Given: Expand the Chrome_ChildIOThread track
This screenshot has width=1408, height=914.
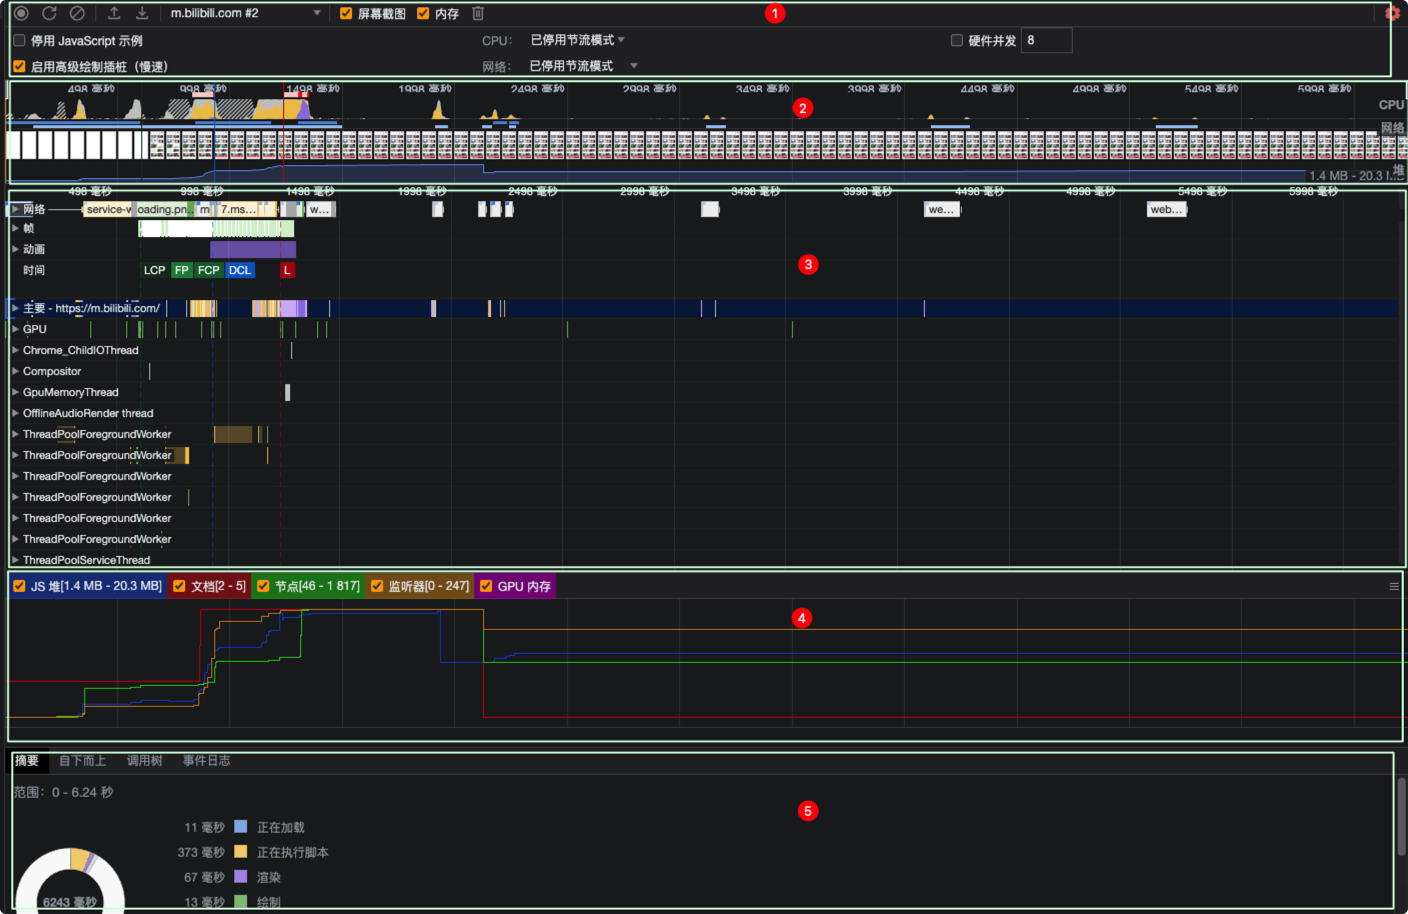Looking at the screenshot, I should (x=15, y=350).
